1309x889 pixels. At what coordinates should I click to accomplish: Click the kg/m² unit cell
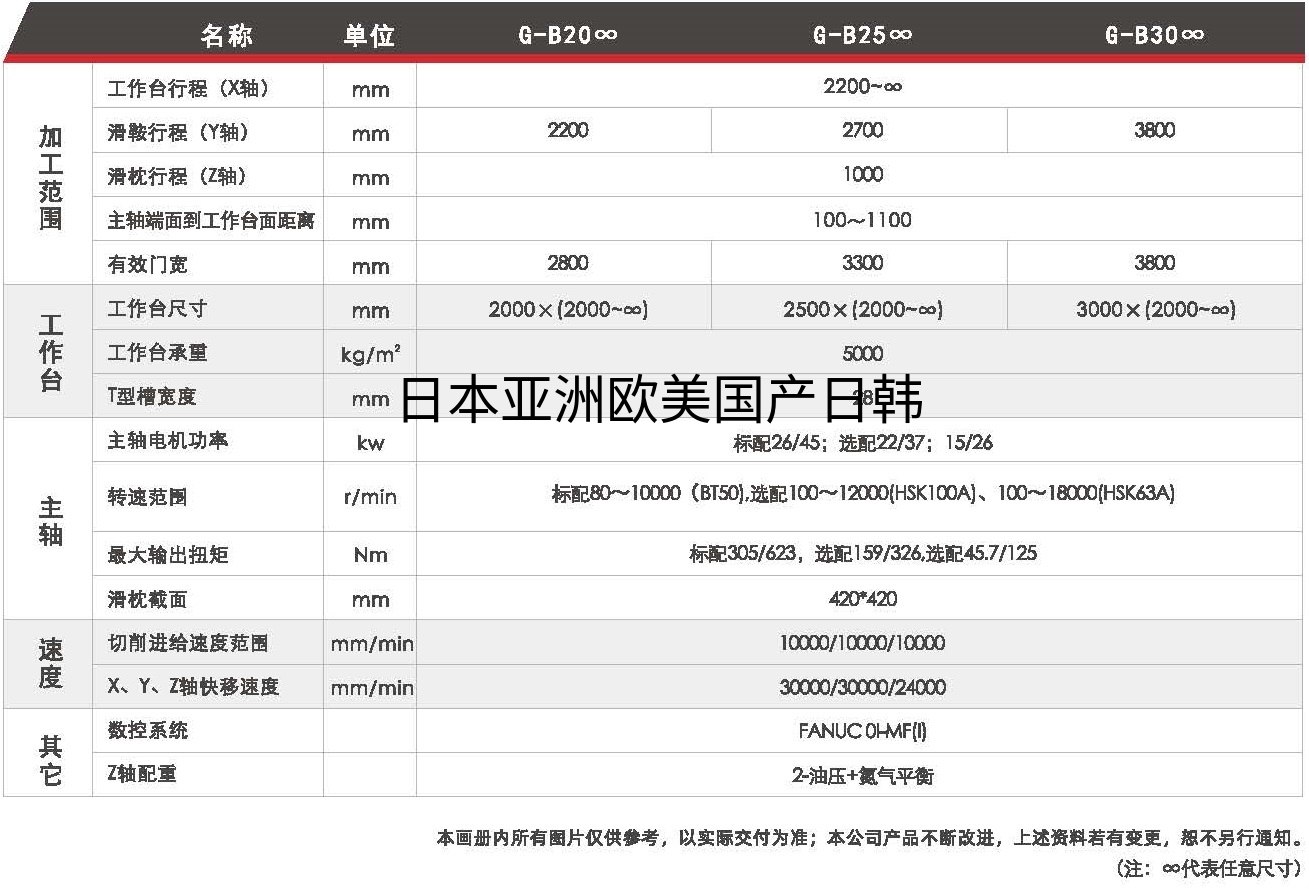[370, 354]
